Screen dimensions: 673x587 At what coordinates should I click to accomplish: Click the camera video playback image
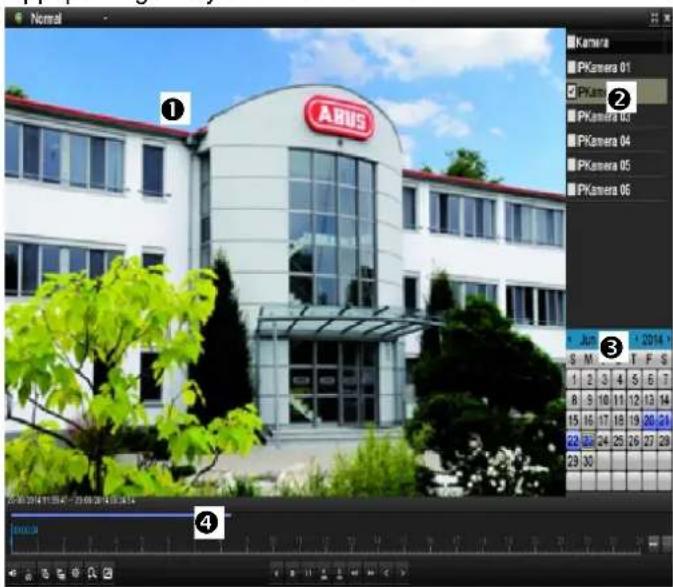coord(285,262)
